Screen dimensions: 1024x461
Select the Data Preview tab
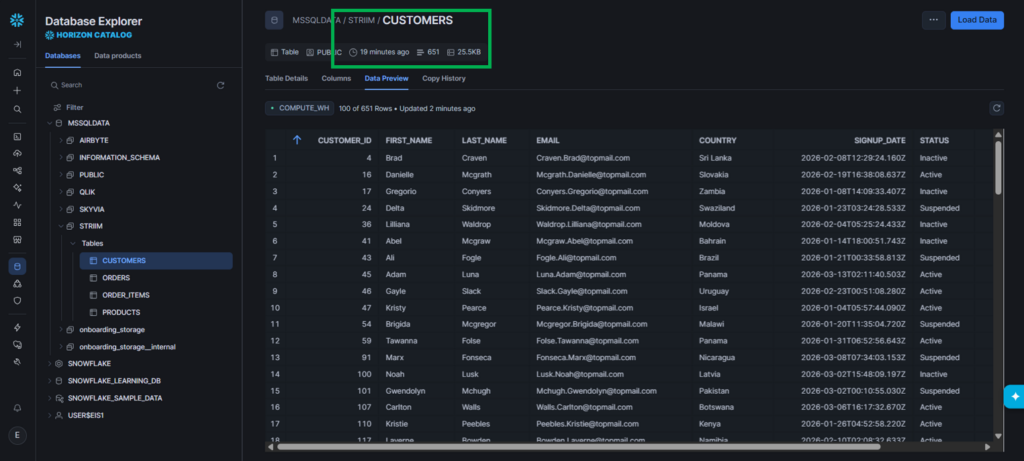[x=387, y=78]
